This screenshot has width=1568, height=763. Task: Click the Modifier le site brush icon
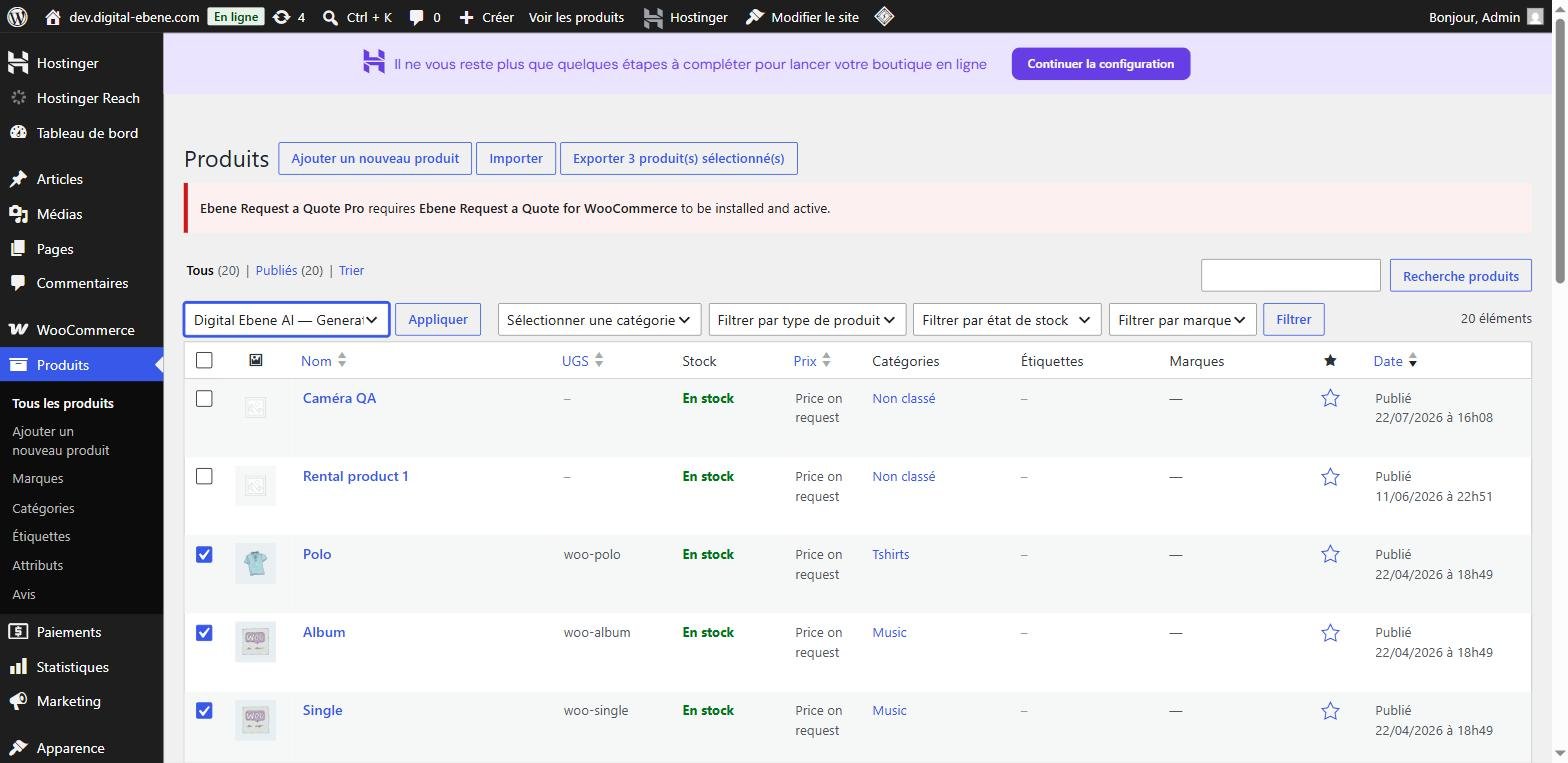(755, 17)
